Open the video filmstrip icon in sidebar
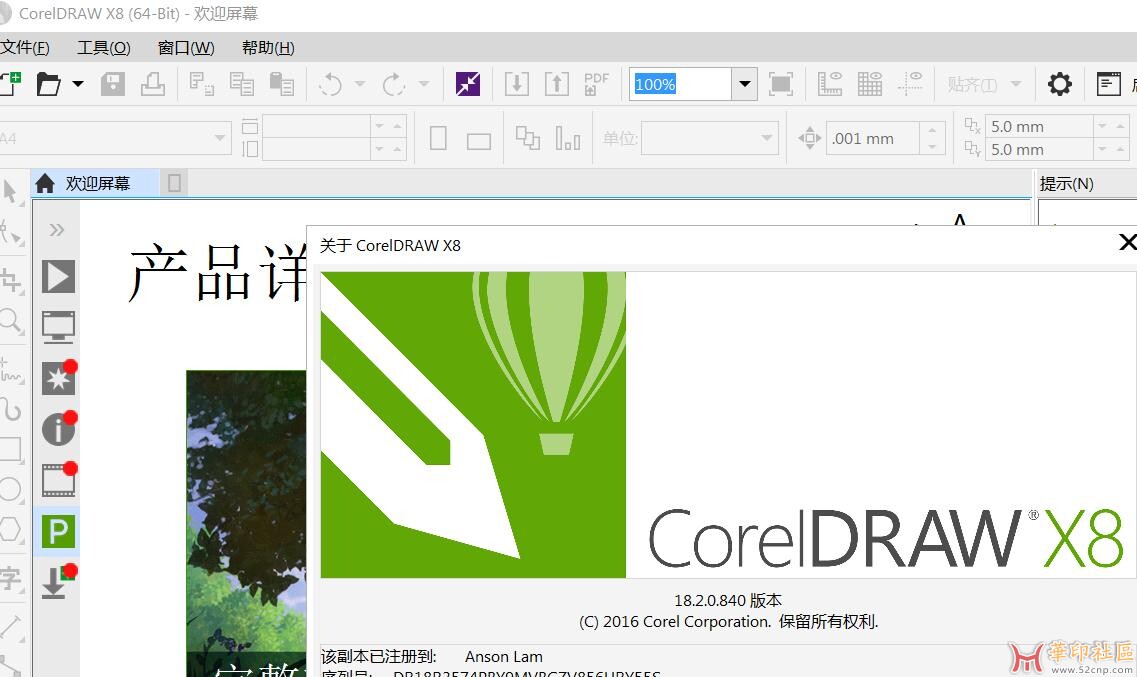The image size is (1137, 677). click(58, 481)
